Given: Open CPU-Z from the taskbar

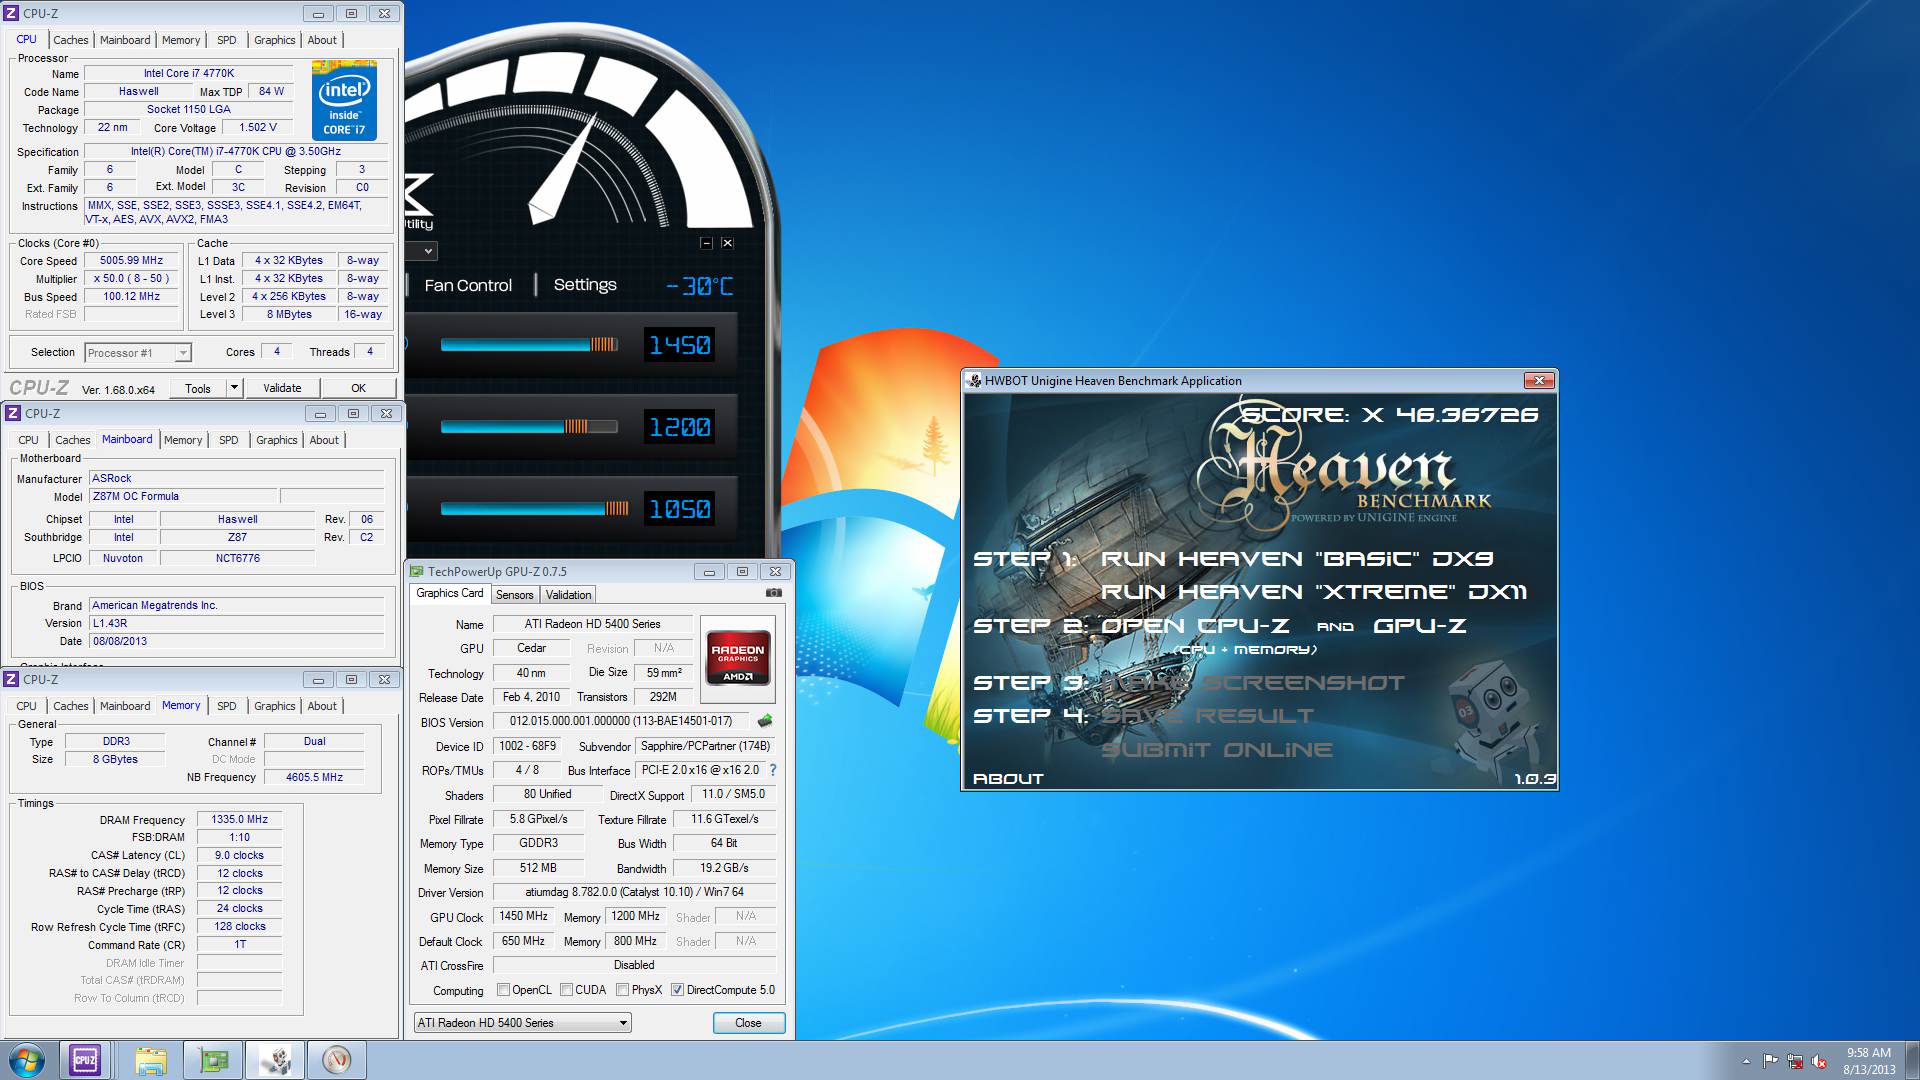Looking at the screenshot, I should coord(85,1060).
